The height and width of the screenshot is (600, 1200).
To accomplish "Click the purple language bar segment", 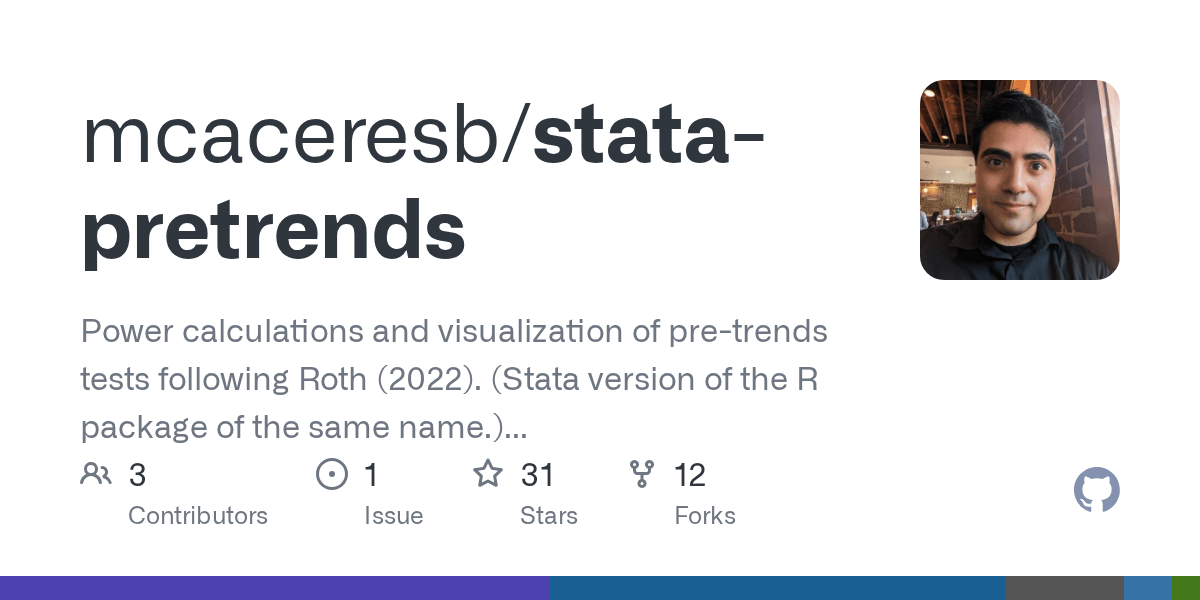I will (x=275, y=588).
